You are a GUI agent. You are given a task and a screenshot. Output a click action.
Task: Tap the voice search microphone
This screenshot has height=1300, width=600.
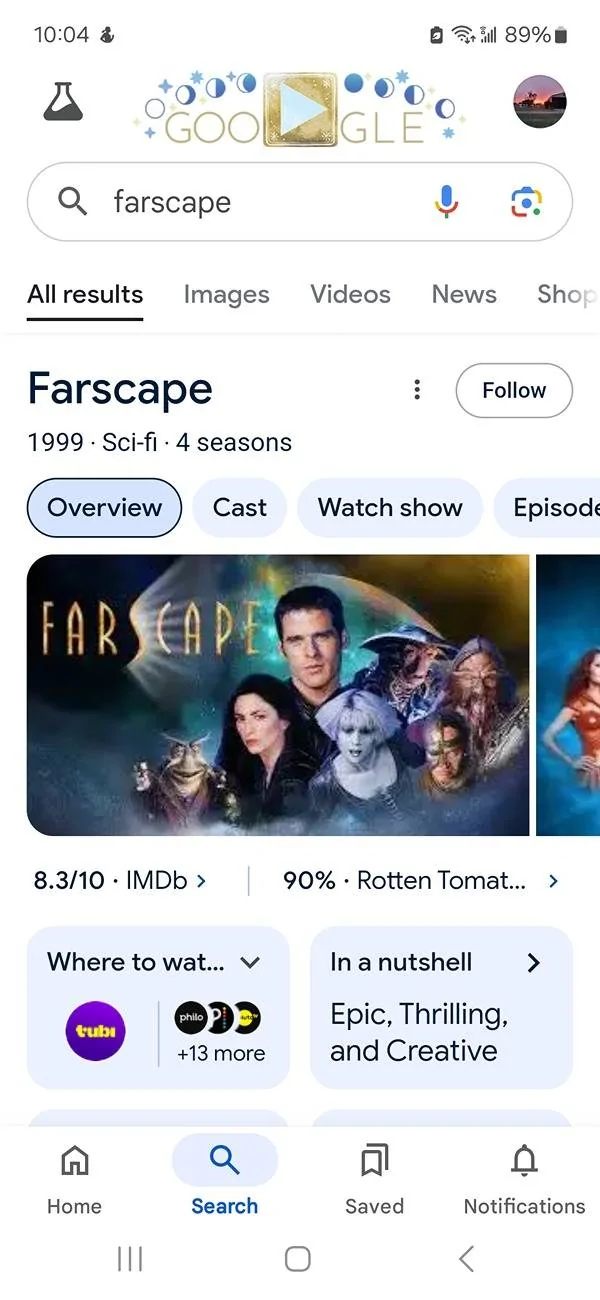click(447, 202)
